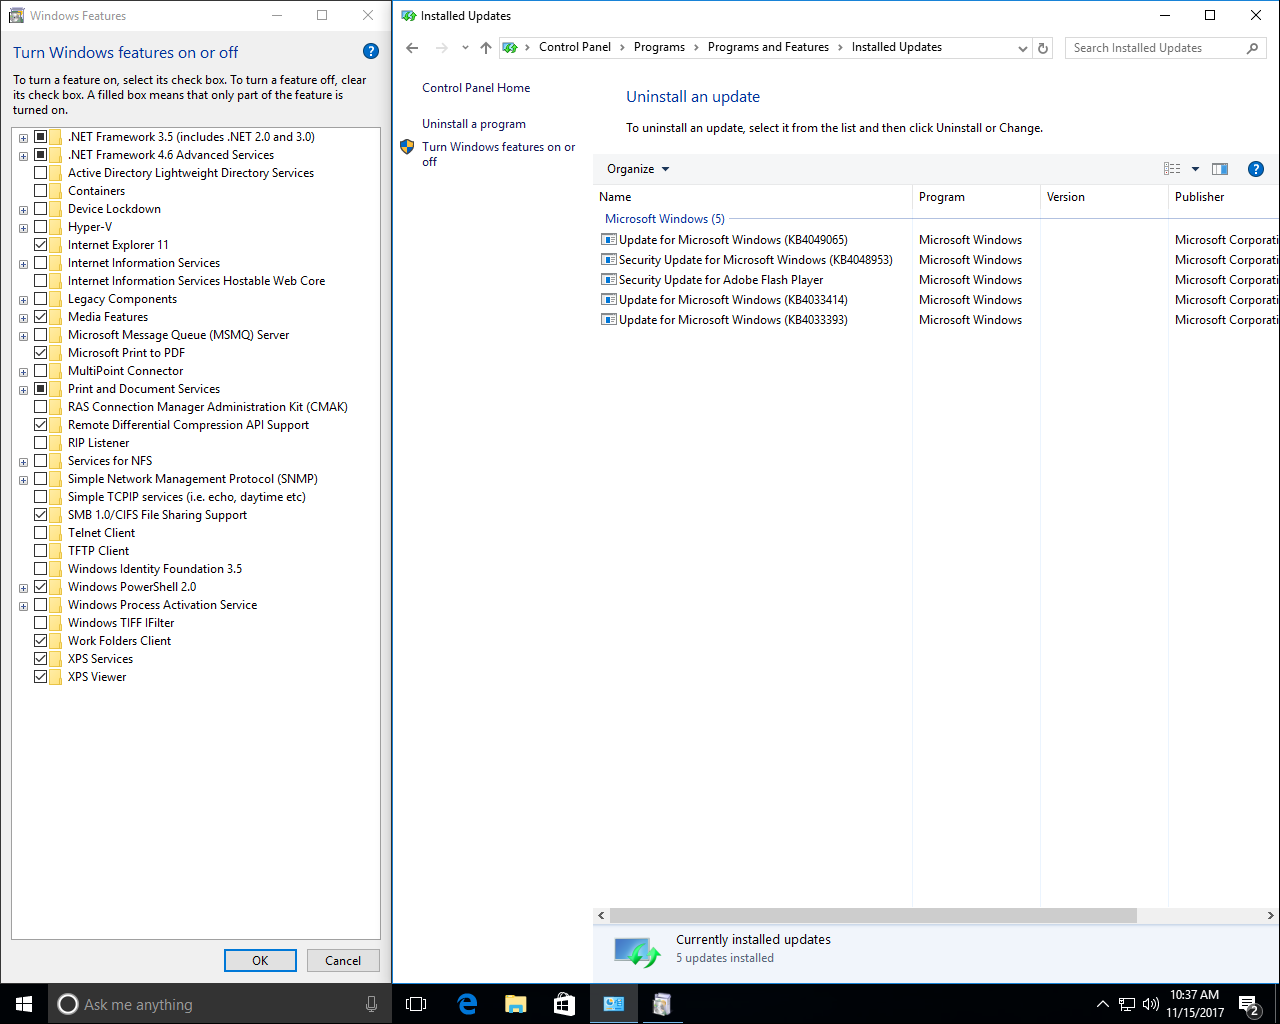Click the KB4033414 update icon
Image resolution: width=1280 pixels, height=1024 pixels.
(x=608, y=300)
